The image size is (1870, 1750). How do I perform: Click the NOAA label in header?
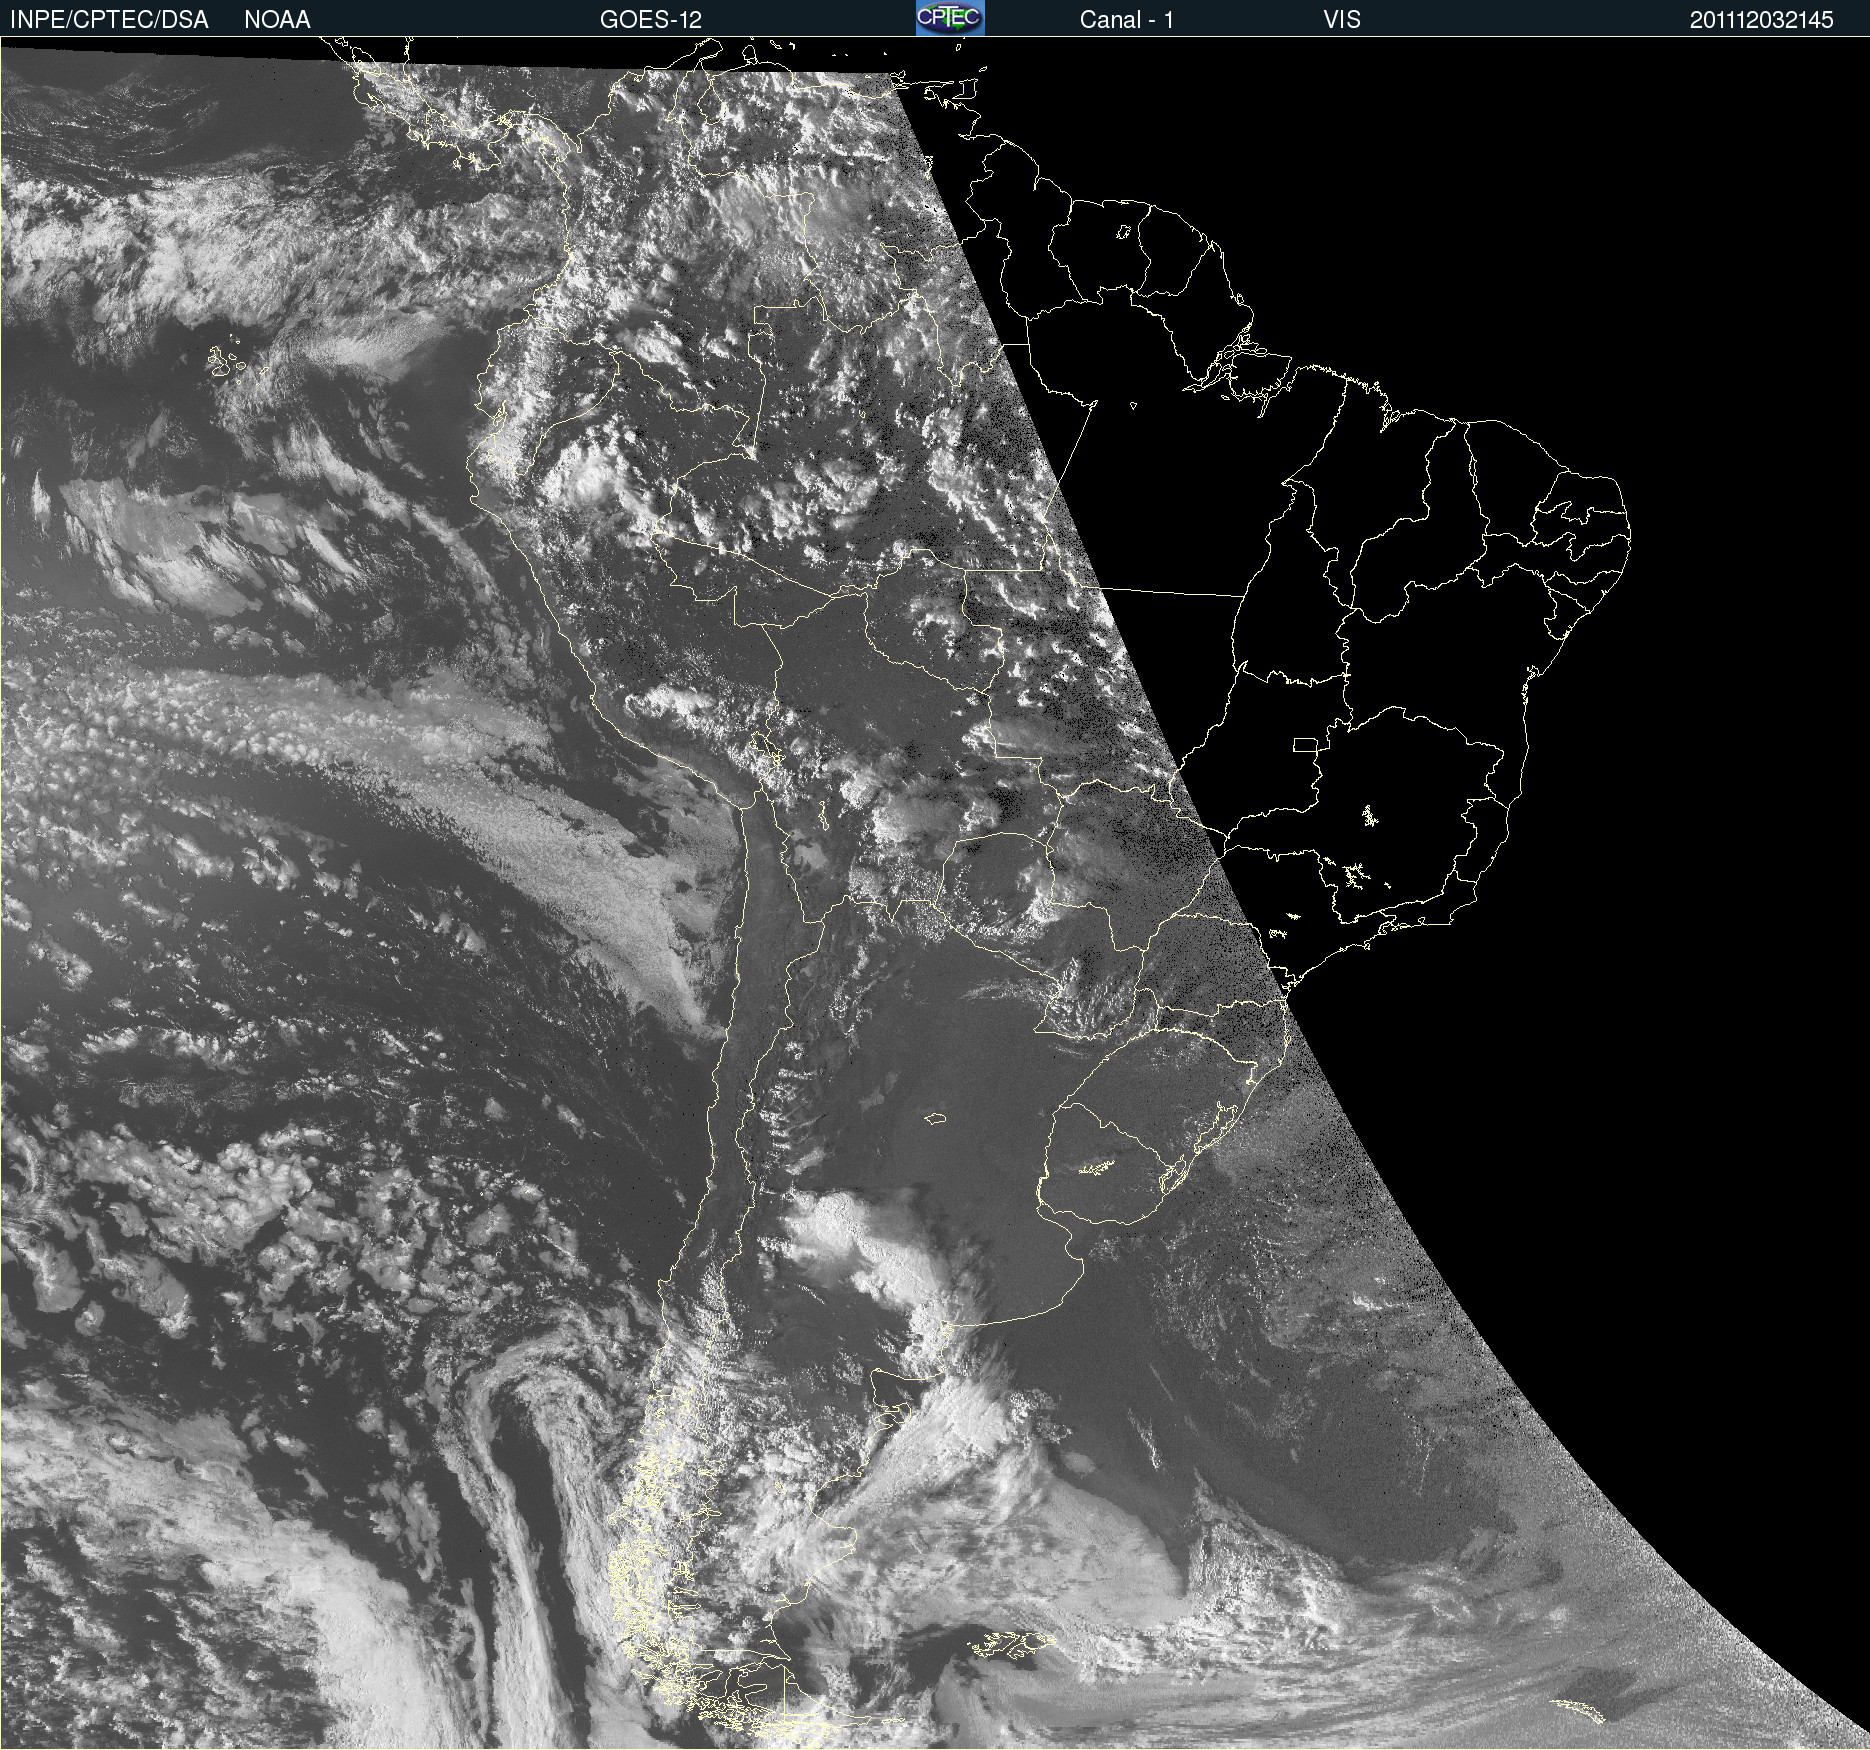(277, 20)
